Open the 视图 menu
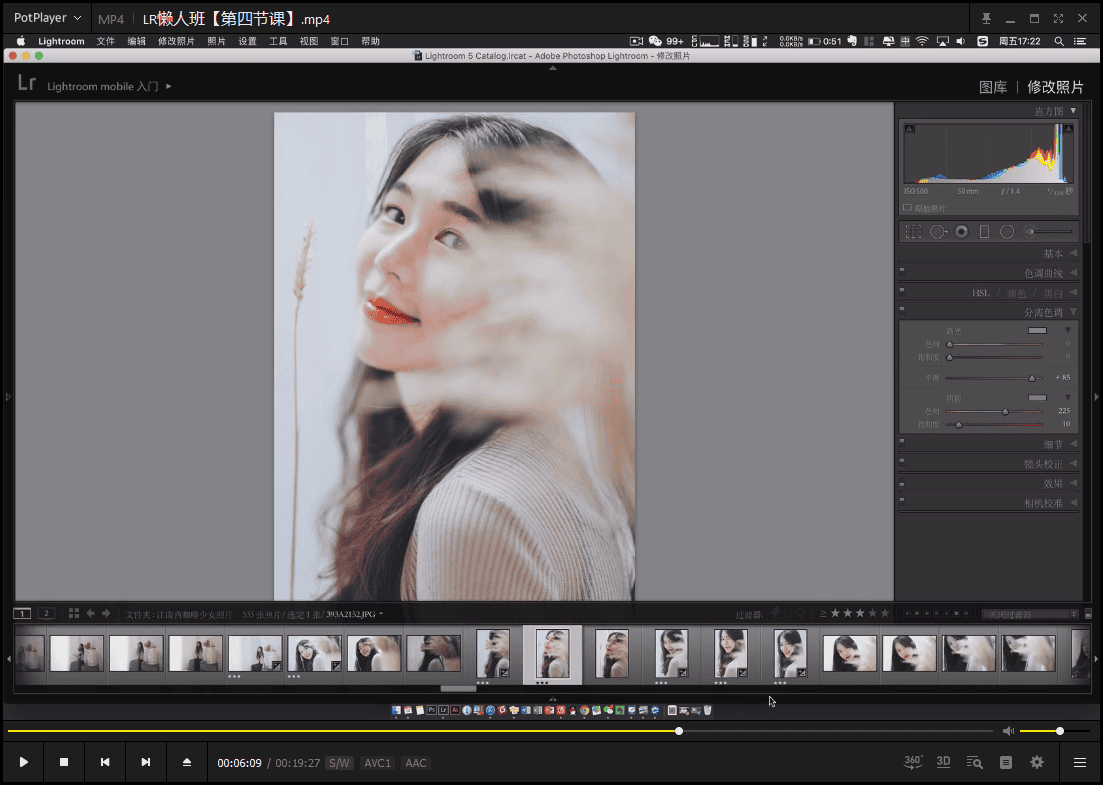 [x=309, y=42]
